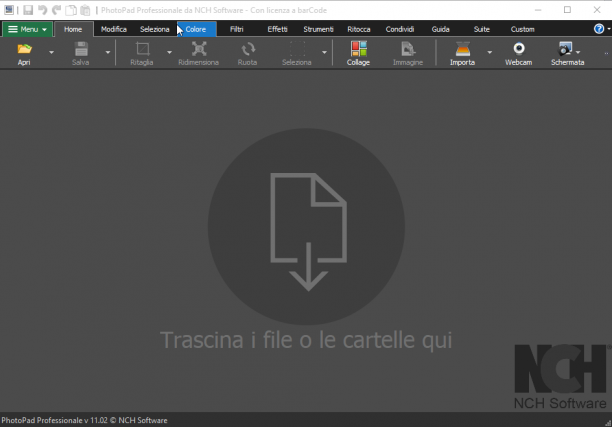Click the Immagine toolbar icon

coord(408,53)
